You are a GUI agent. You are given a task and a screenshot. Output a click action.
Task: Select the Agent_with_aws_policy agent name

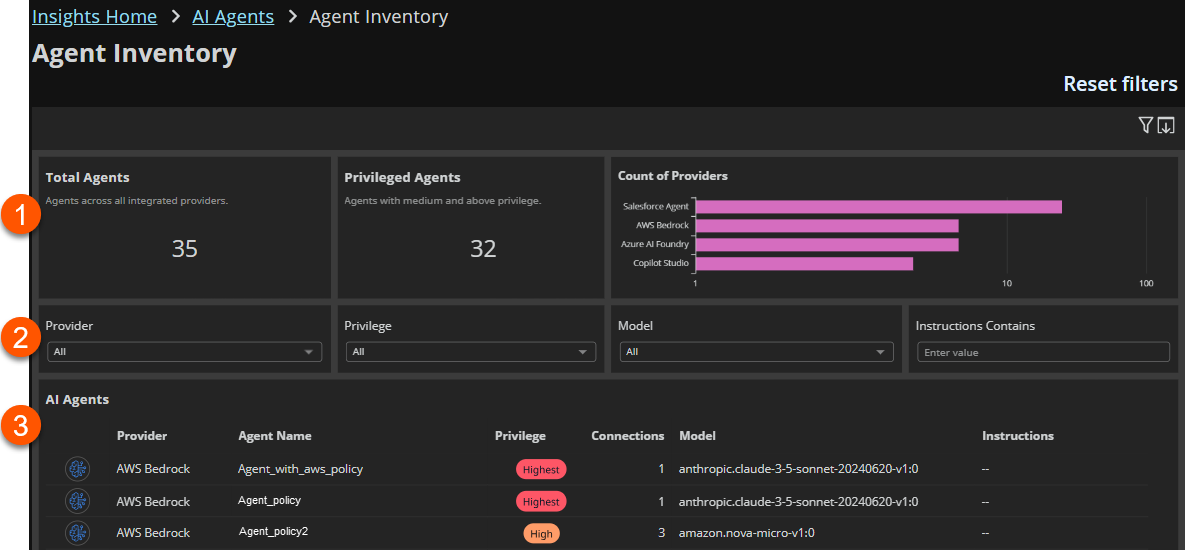click(x=301, y=469)
